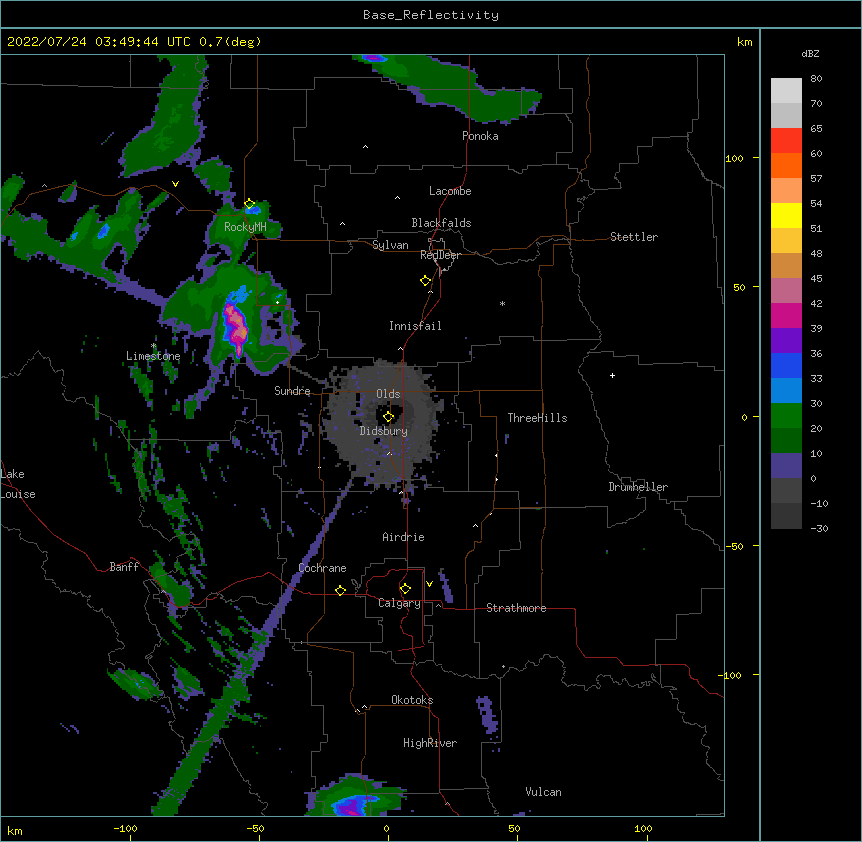Click the ThreeHills city label
The width and height of the screenshot is (862, 842).
(x=537, y=418)
